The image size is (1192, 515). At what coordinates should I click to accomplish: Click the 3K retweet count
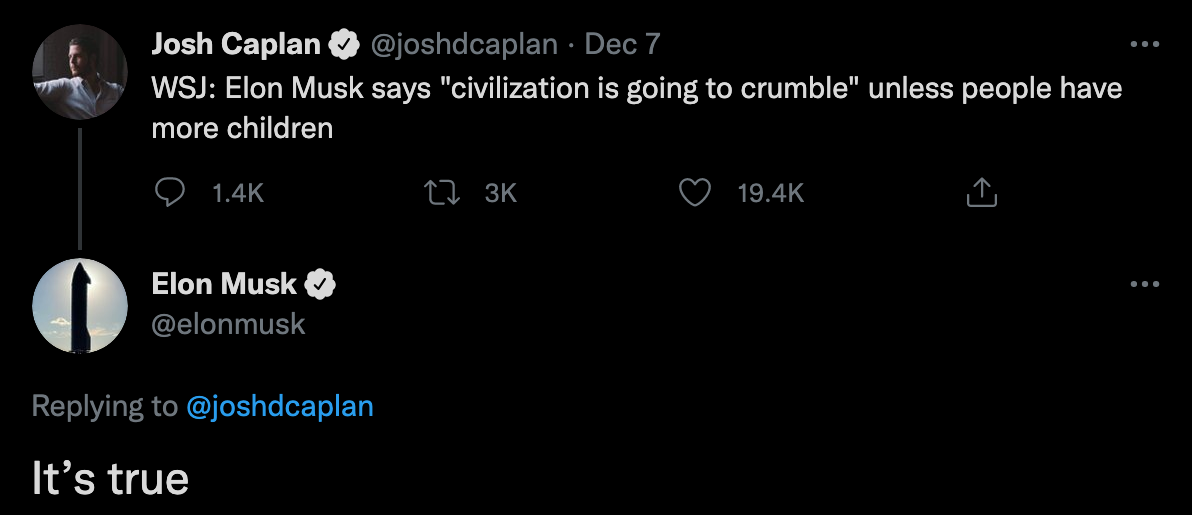(x=500, y=193)
